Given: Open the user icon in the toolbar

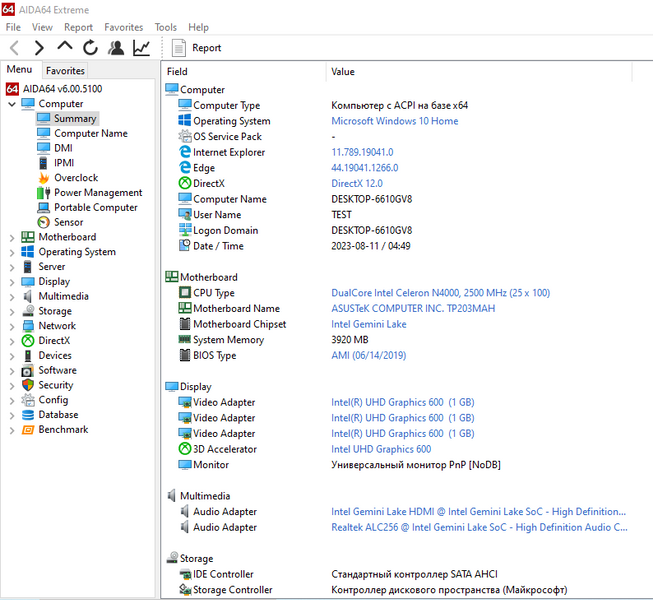Looking at the screenshot, I should [116, 48].
